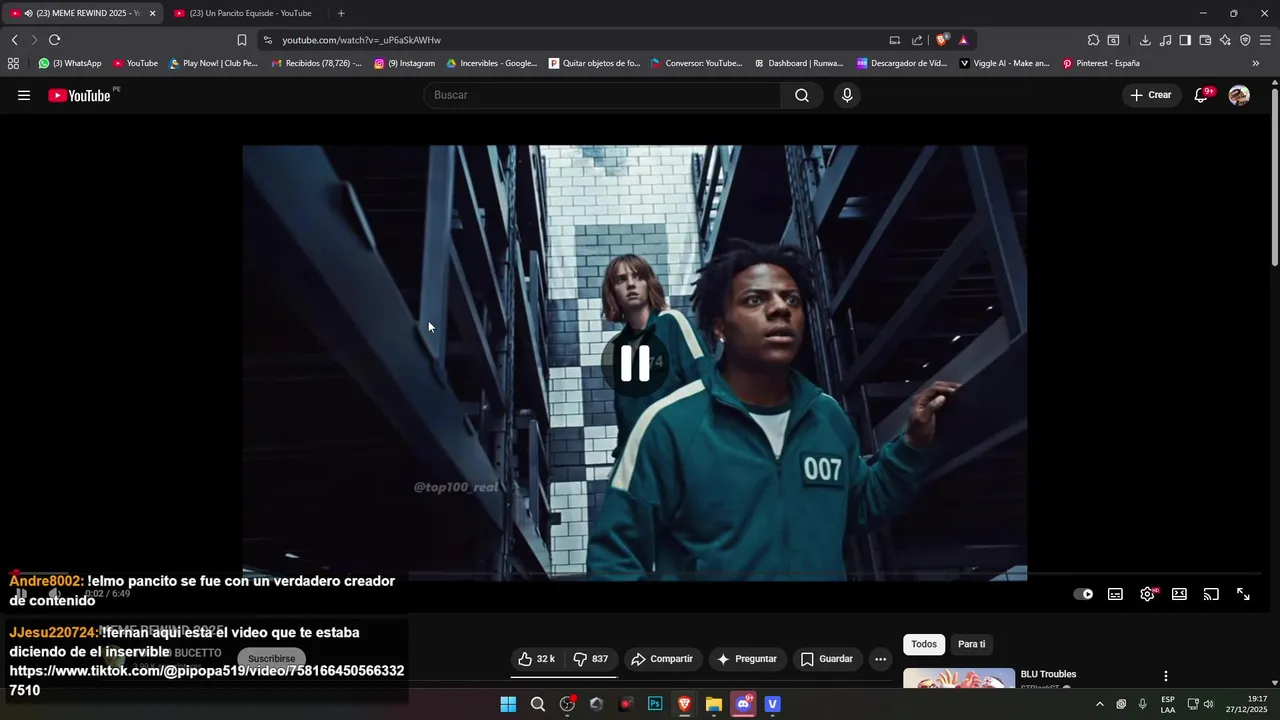Open the browser downloads icon
The width and height of the screenshot is (1280, 720).
[x=1145, y=40]
